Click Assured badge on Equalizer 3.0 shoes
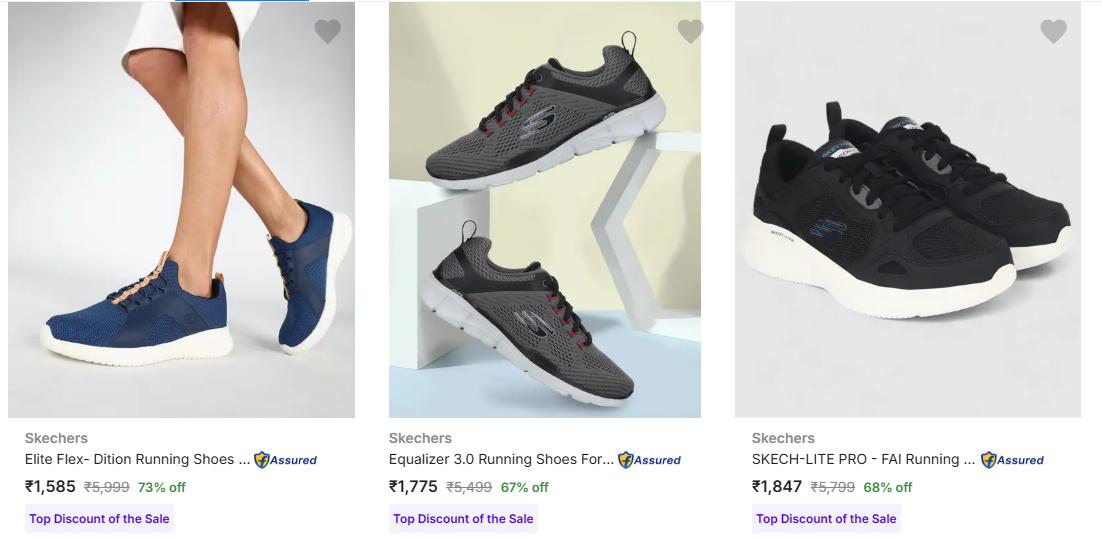This screenshot has height=539, width=1102. 649,460
